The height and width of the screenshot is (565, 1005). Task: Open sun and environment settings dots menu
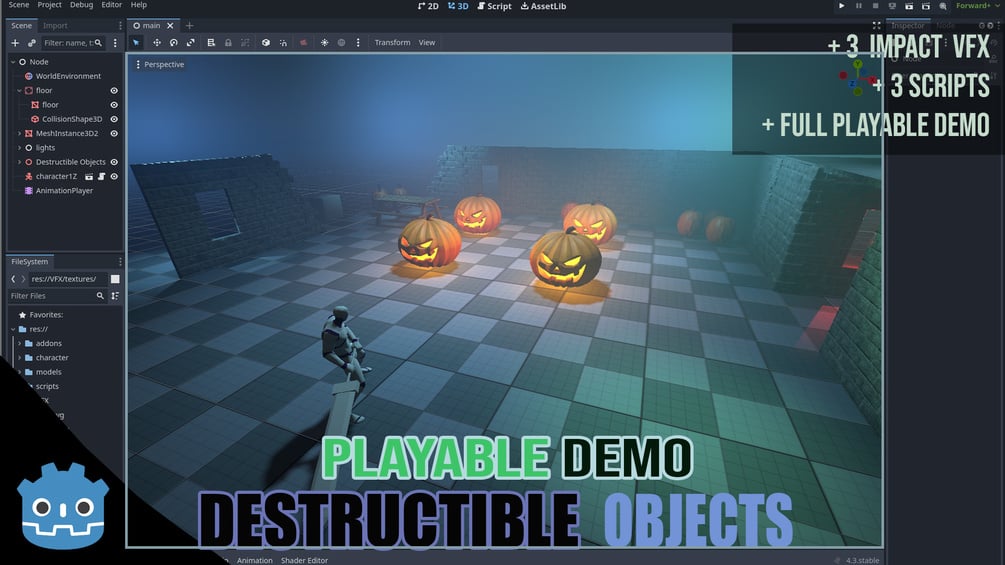tap(358, 43)
